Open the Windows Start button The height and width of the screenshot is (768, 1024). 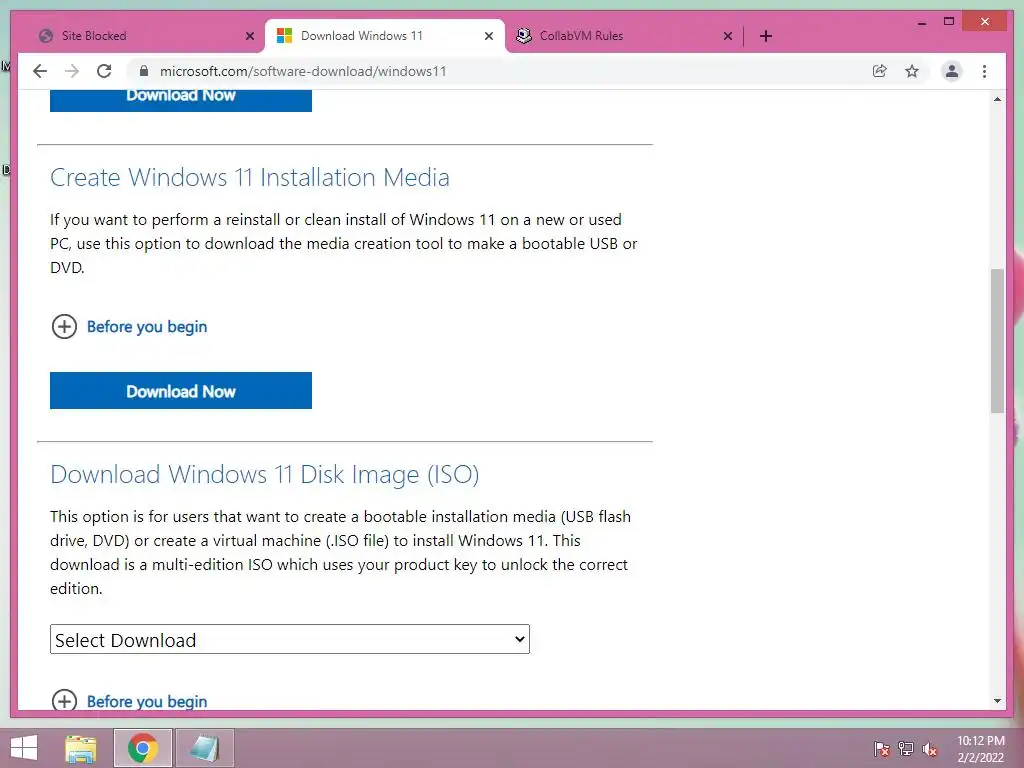point(24,748)
